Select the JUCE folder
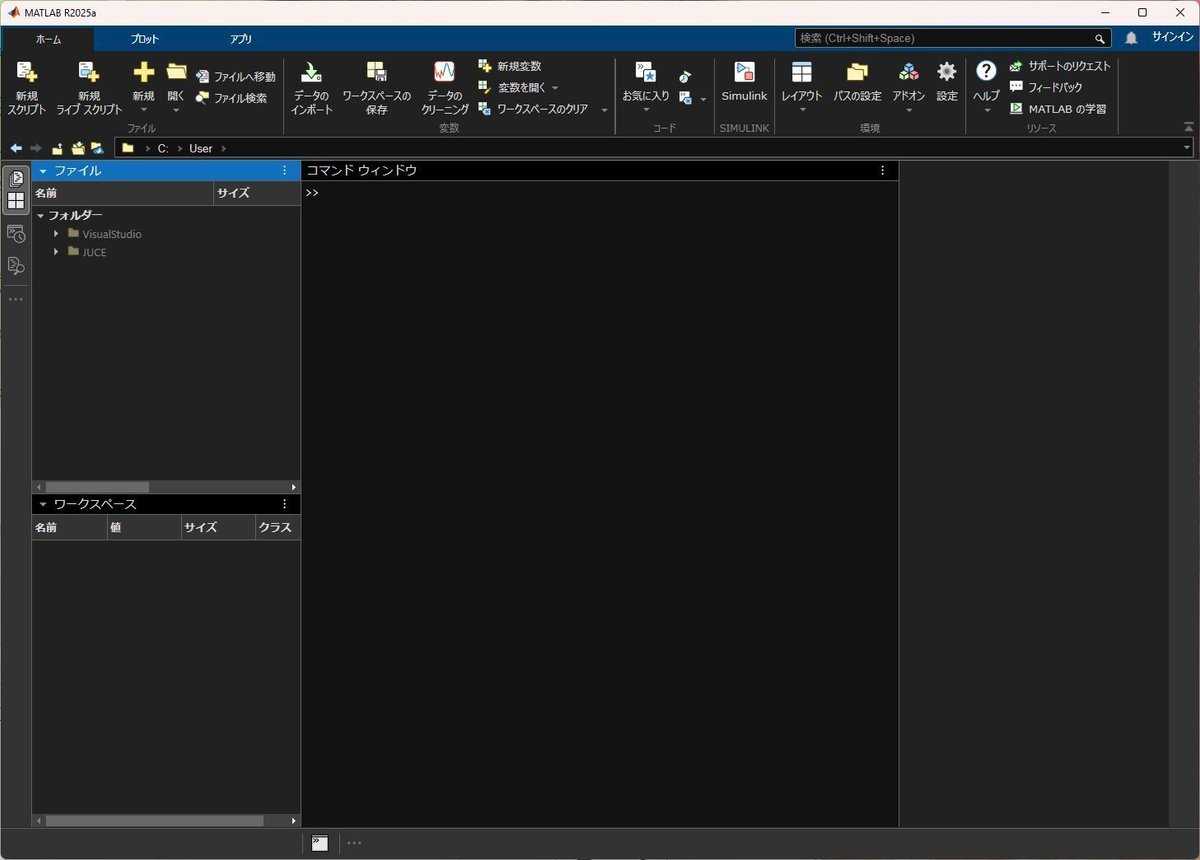The height and width of the screenshot is (860, 1200). tap(87, 252)
